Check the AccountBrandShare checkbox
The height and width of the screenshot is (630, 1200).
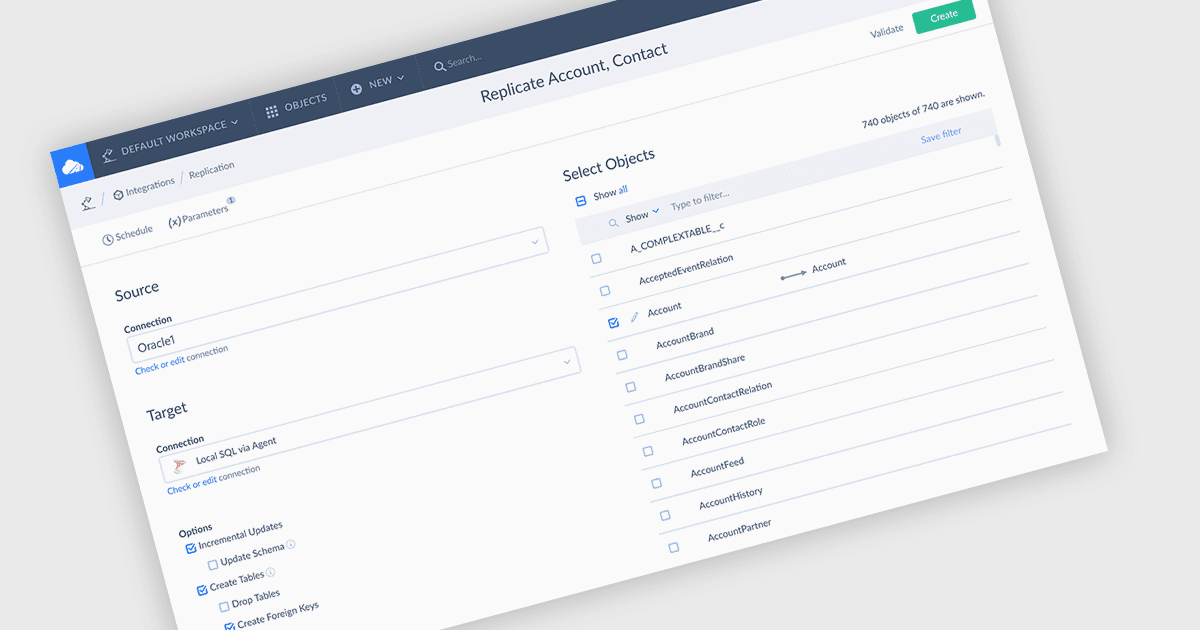(x=630, y=387)
